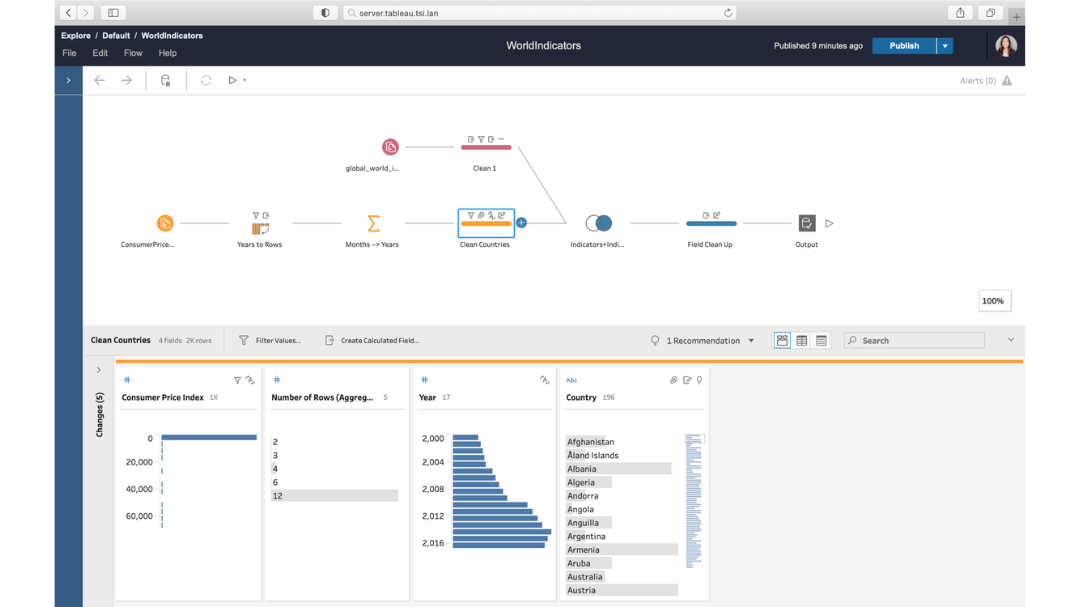This screenshot has height=607, width=1080.
Task: Open the Publish dropdown arrow
Action: pyautogui.click(x=945, y=45)
